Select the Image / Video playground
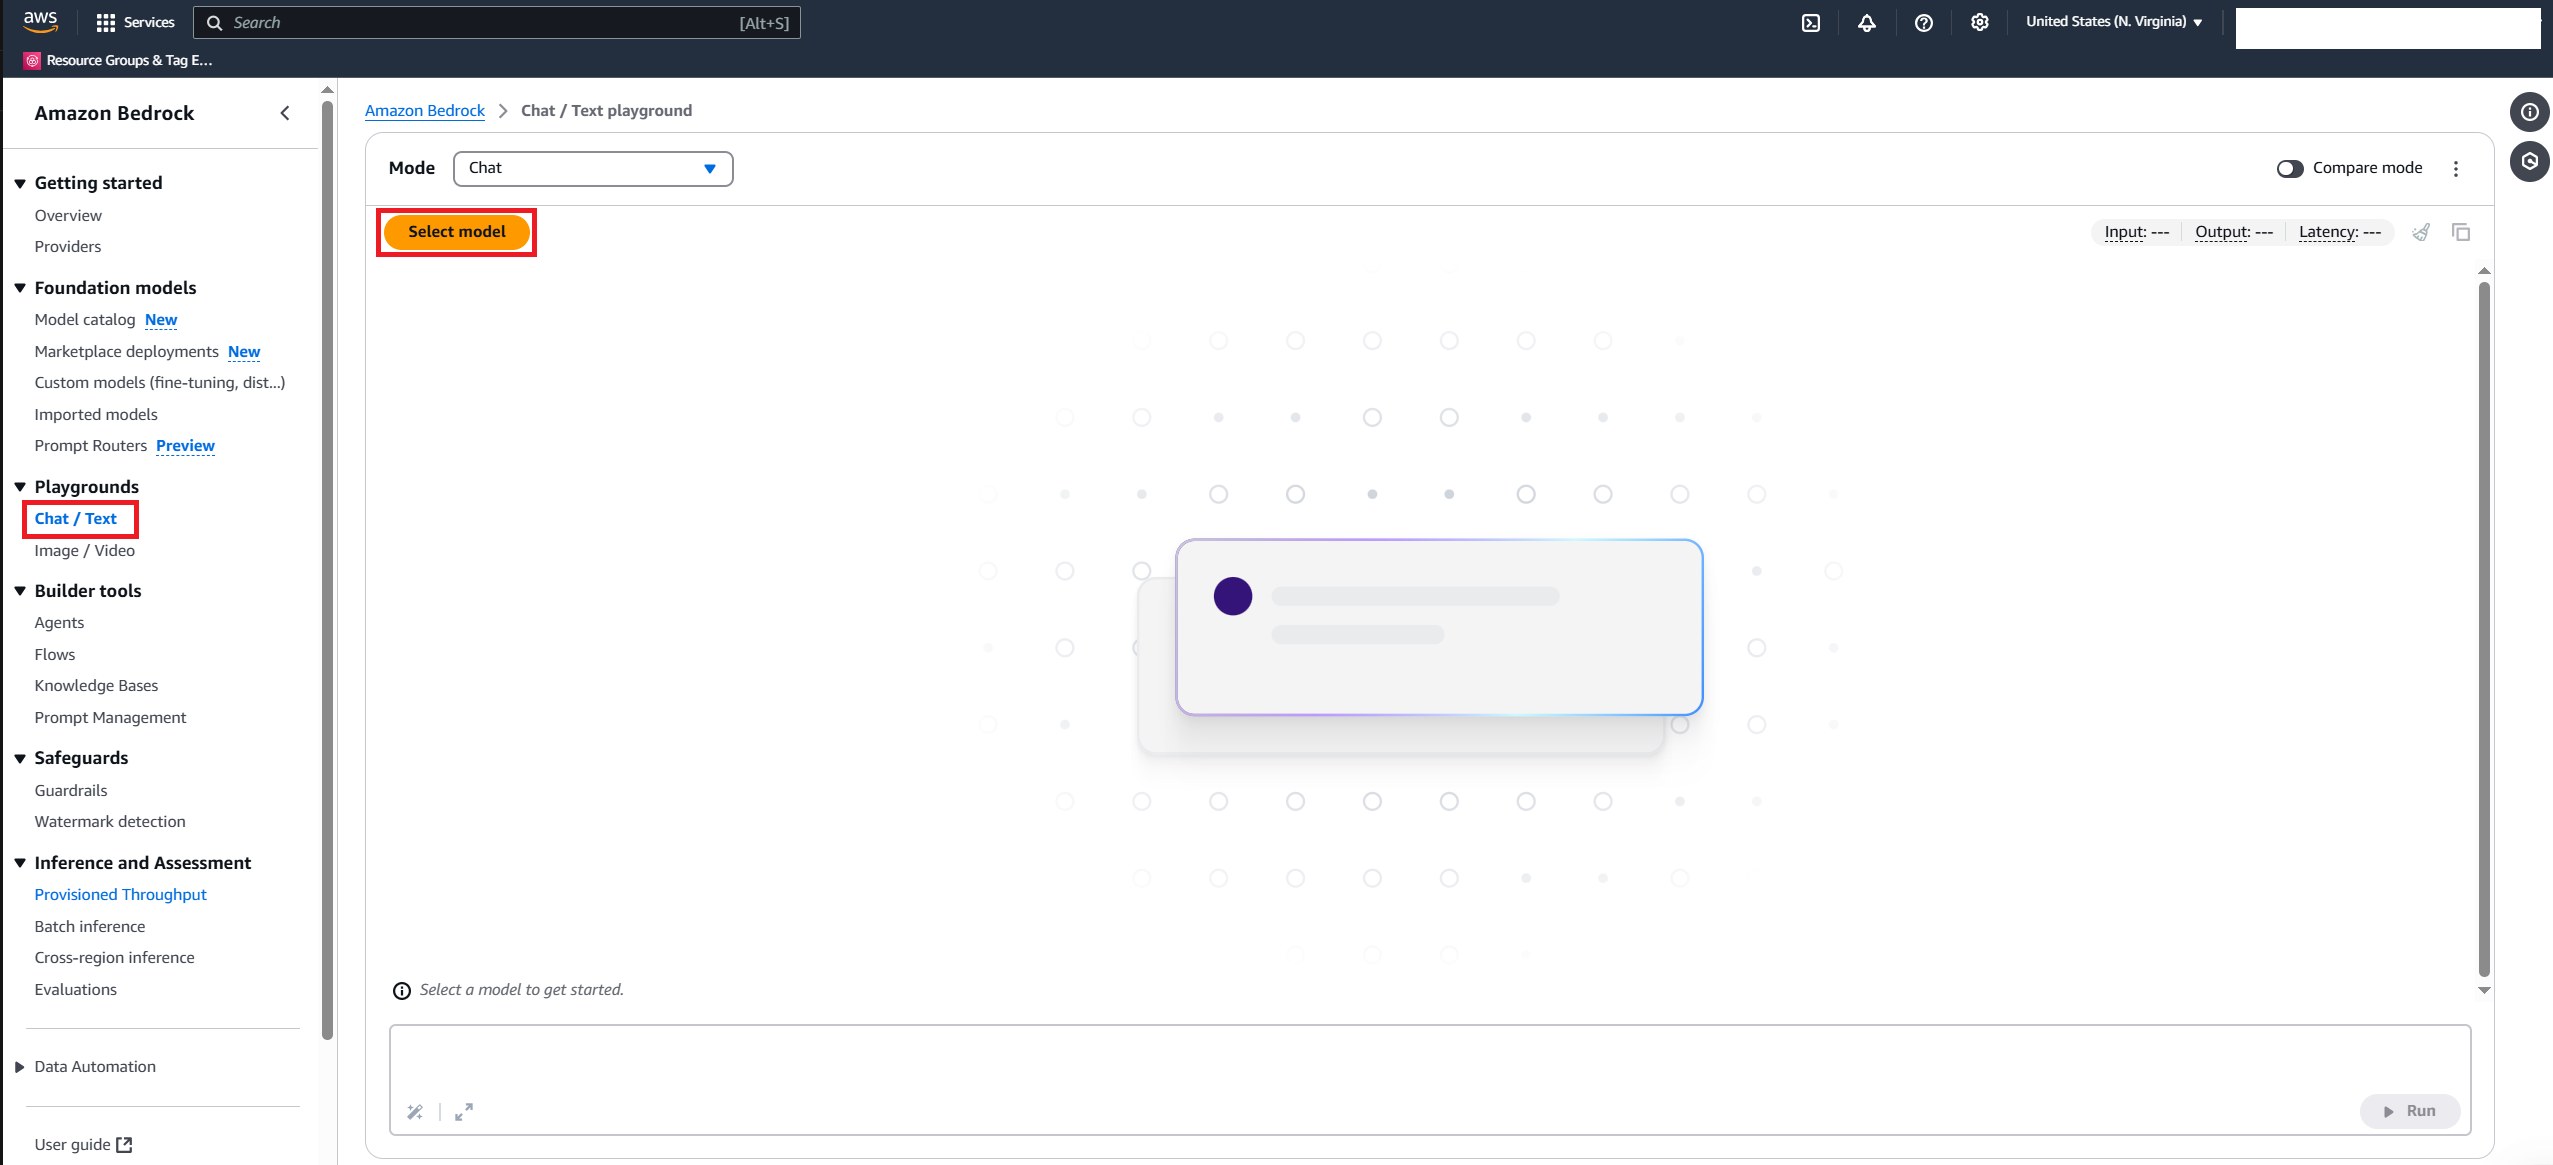Viewport: 2553px width, 1165px height. [x=85, y=550]
